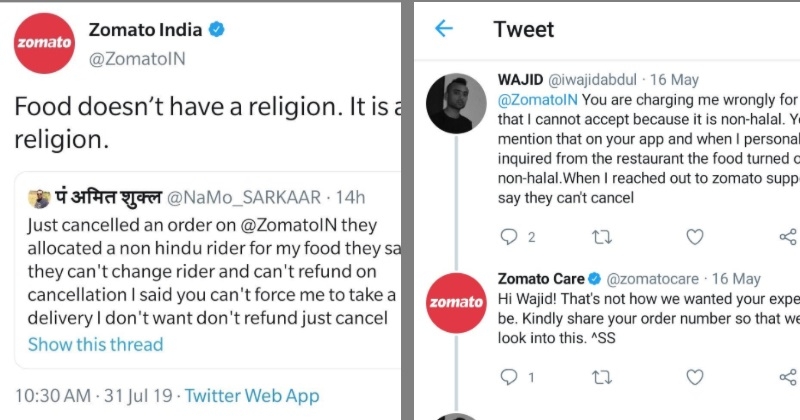The image size is (800, 420).
Task: Reply to Zomato Care's tweet
Action: click(x=509, y=377)
